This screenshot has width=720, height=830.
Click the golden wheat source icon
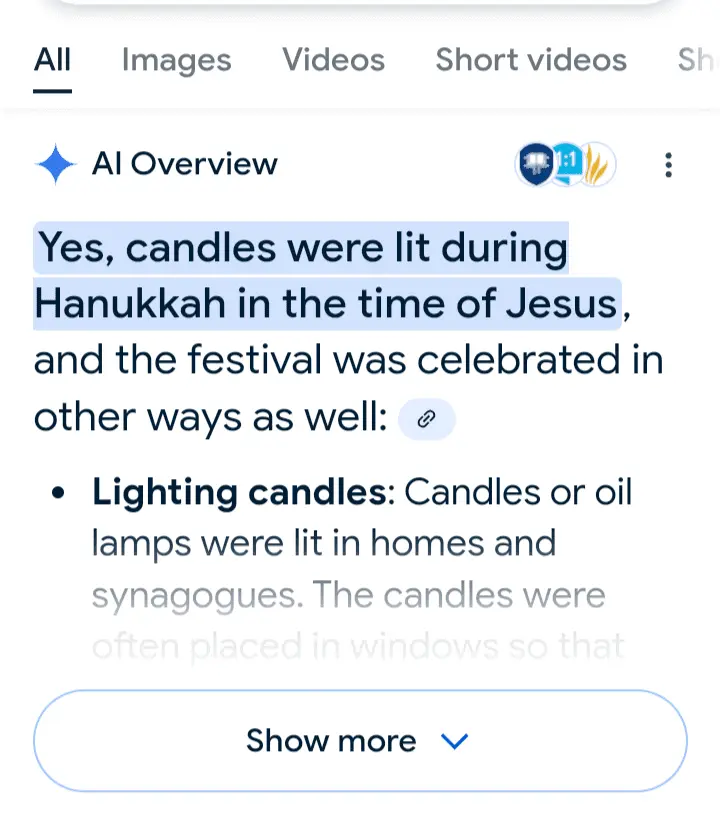(599, 165)
